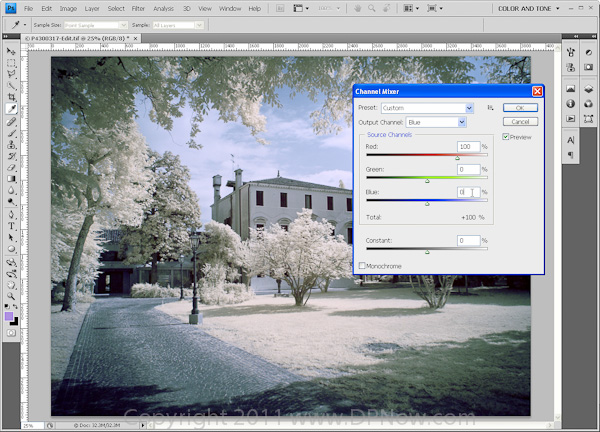The height and width of the screenshot is (432, 600).
Task: Select the Eraser tool
Action: click(x=11, y=166)
